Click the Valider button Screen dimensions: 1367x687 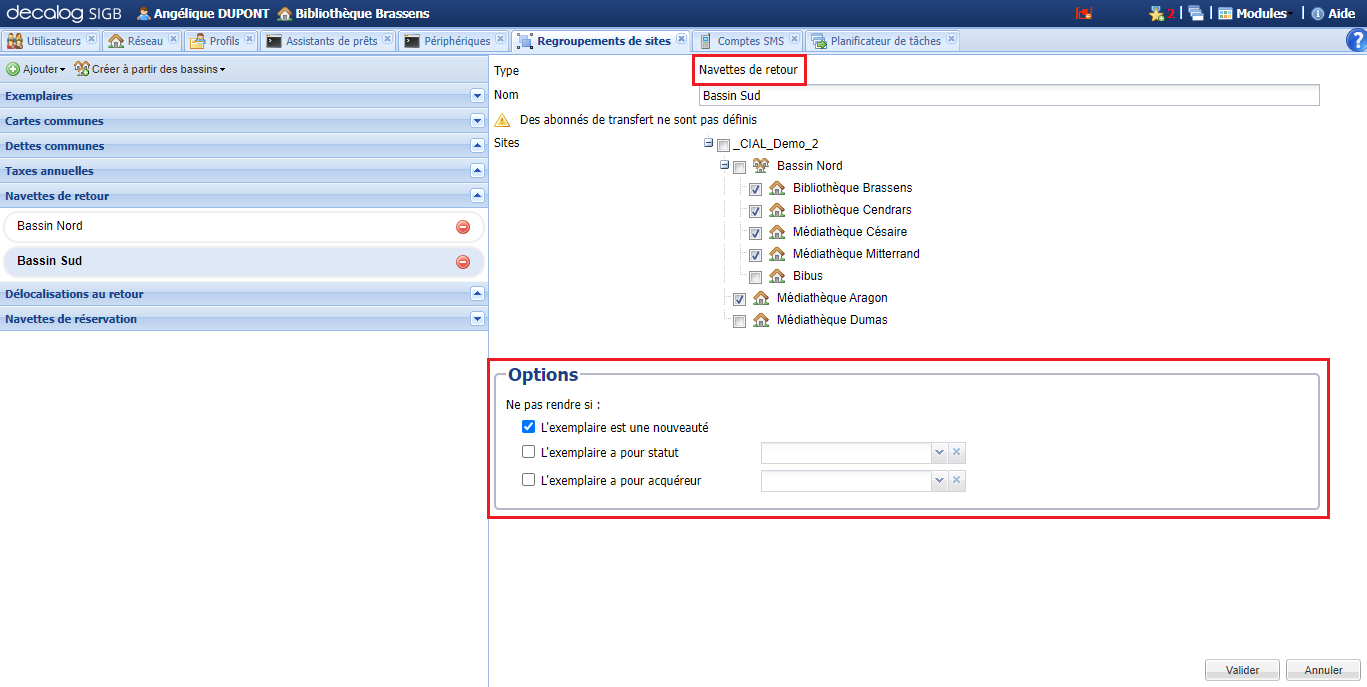pos(1242,670)
